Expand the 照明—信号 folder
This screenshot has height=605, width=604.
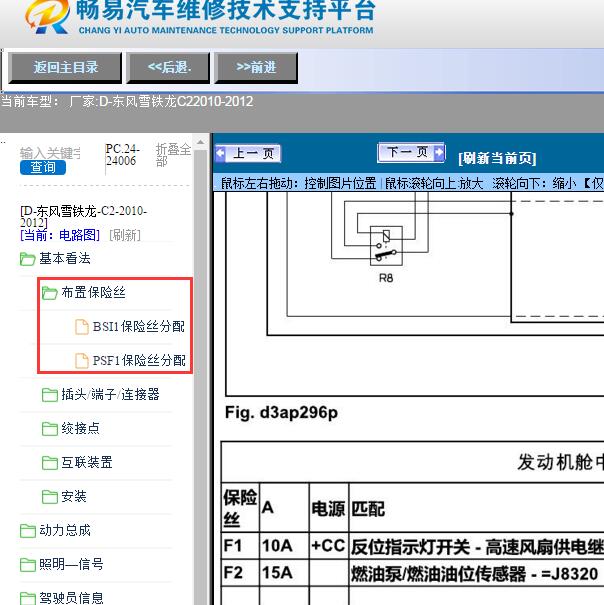coord(71,564)
